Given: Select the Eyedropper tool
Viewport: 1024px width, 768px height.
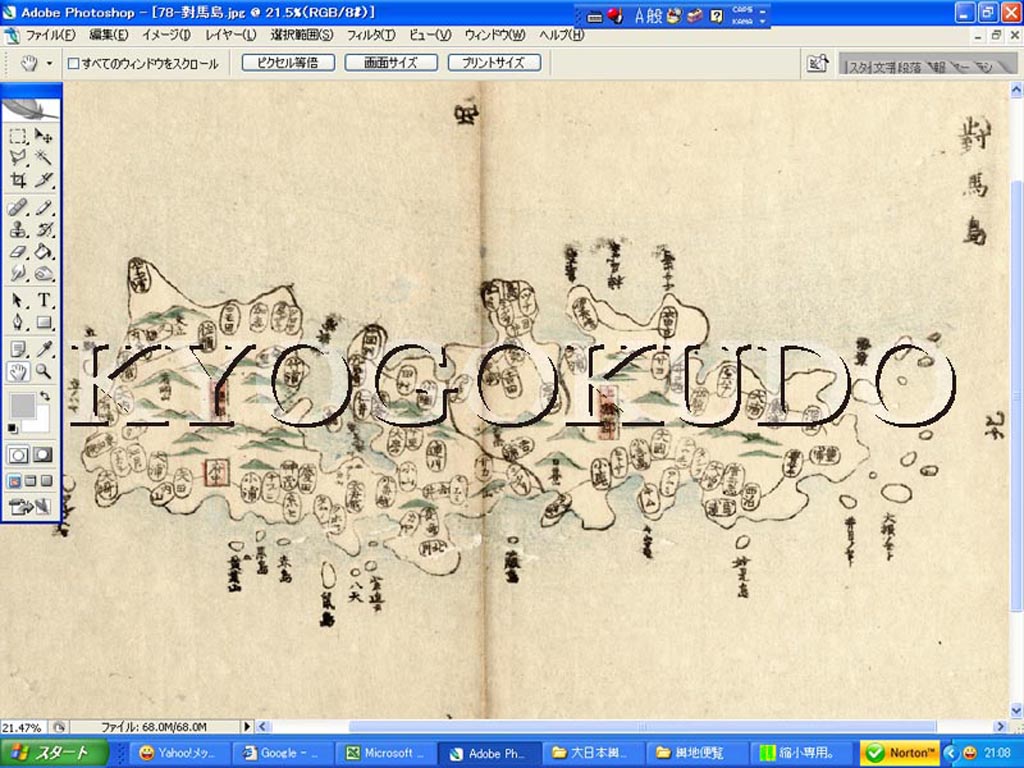Looking at the screenshot, I should click(x=44, y=349).
